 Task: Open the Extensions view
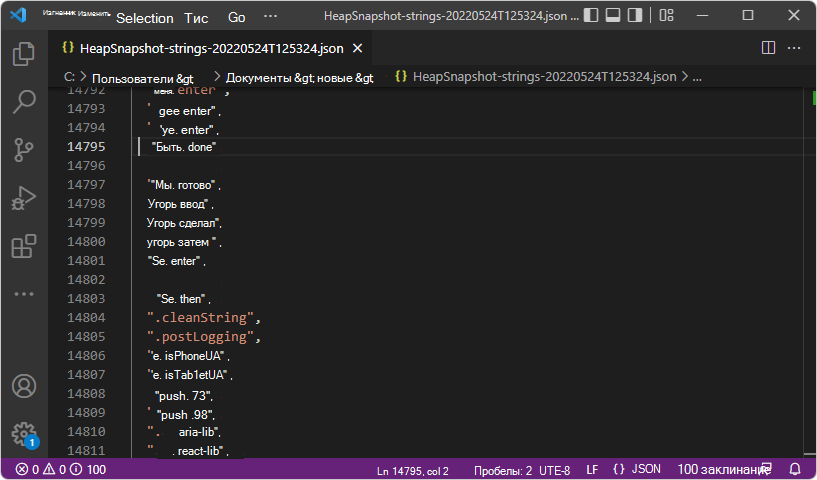pyautogui.click(x=23, y=246)
